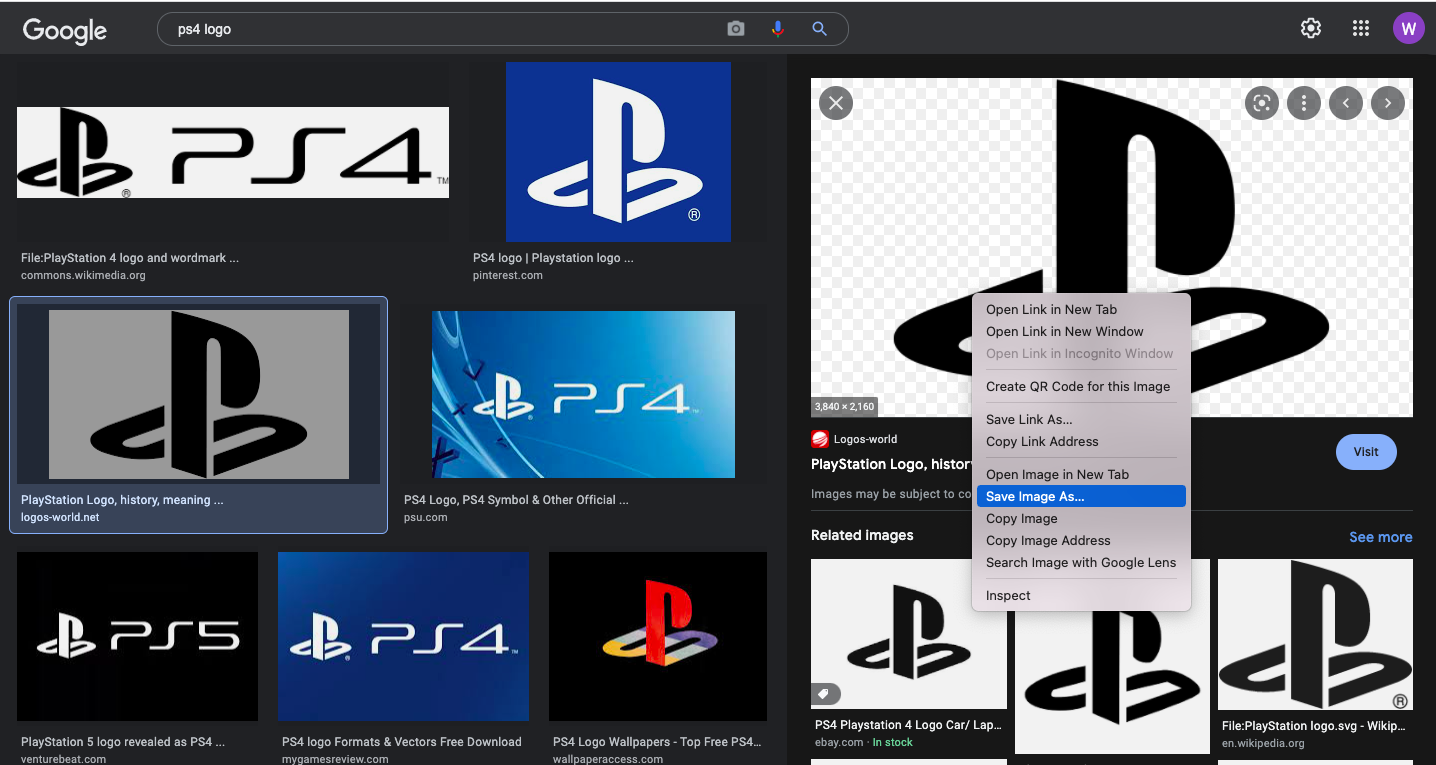
Task: Open the classic color PlayStation logo thumbnail
Action: click(x=658, y=636)
